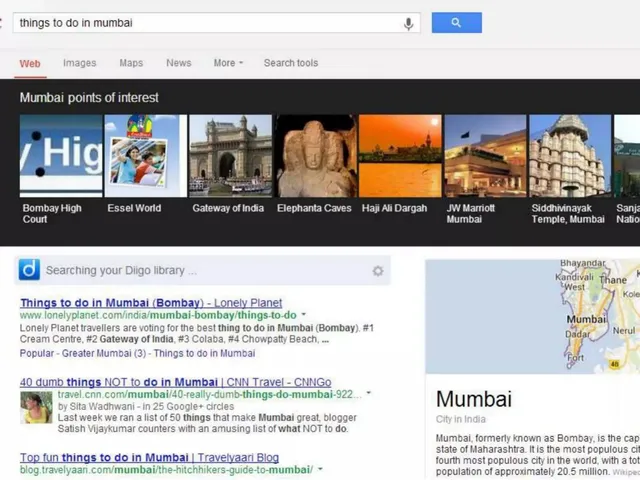Image resolution: width=640 pixels, height=480 pixels.
Task: Open the Lonely Planet Things to do result
Action: coord(151,303)
